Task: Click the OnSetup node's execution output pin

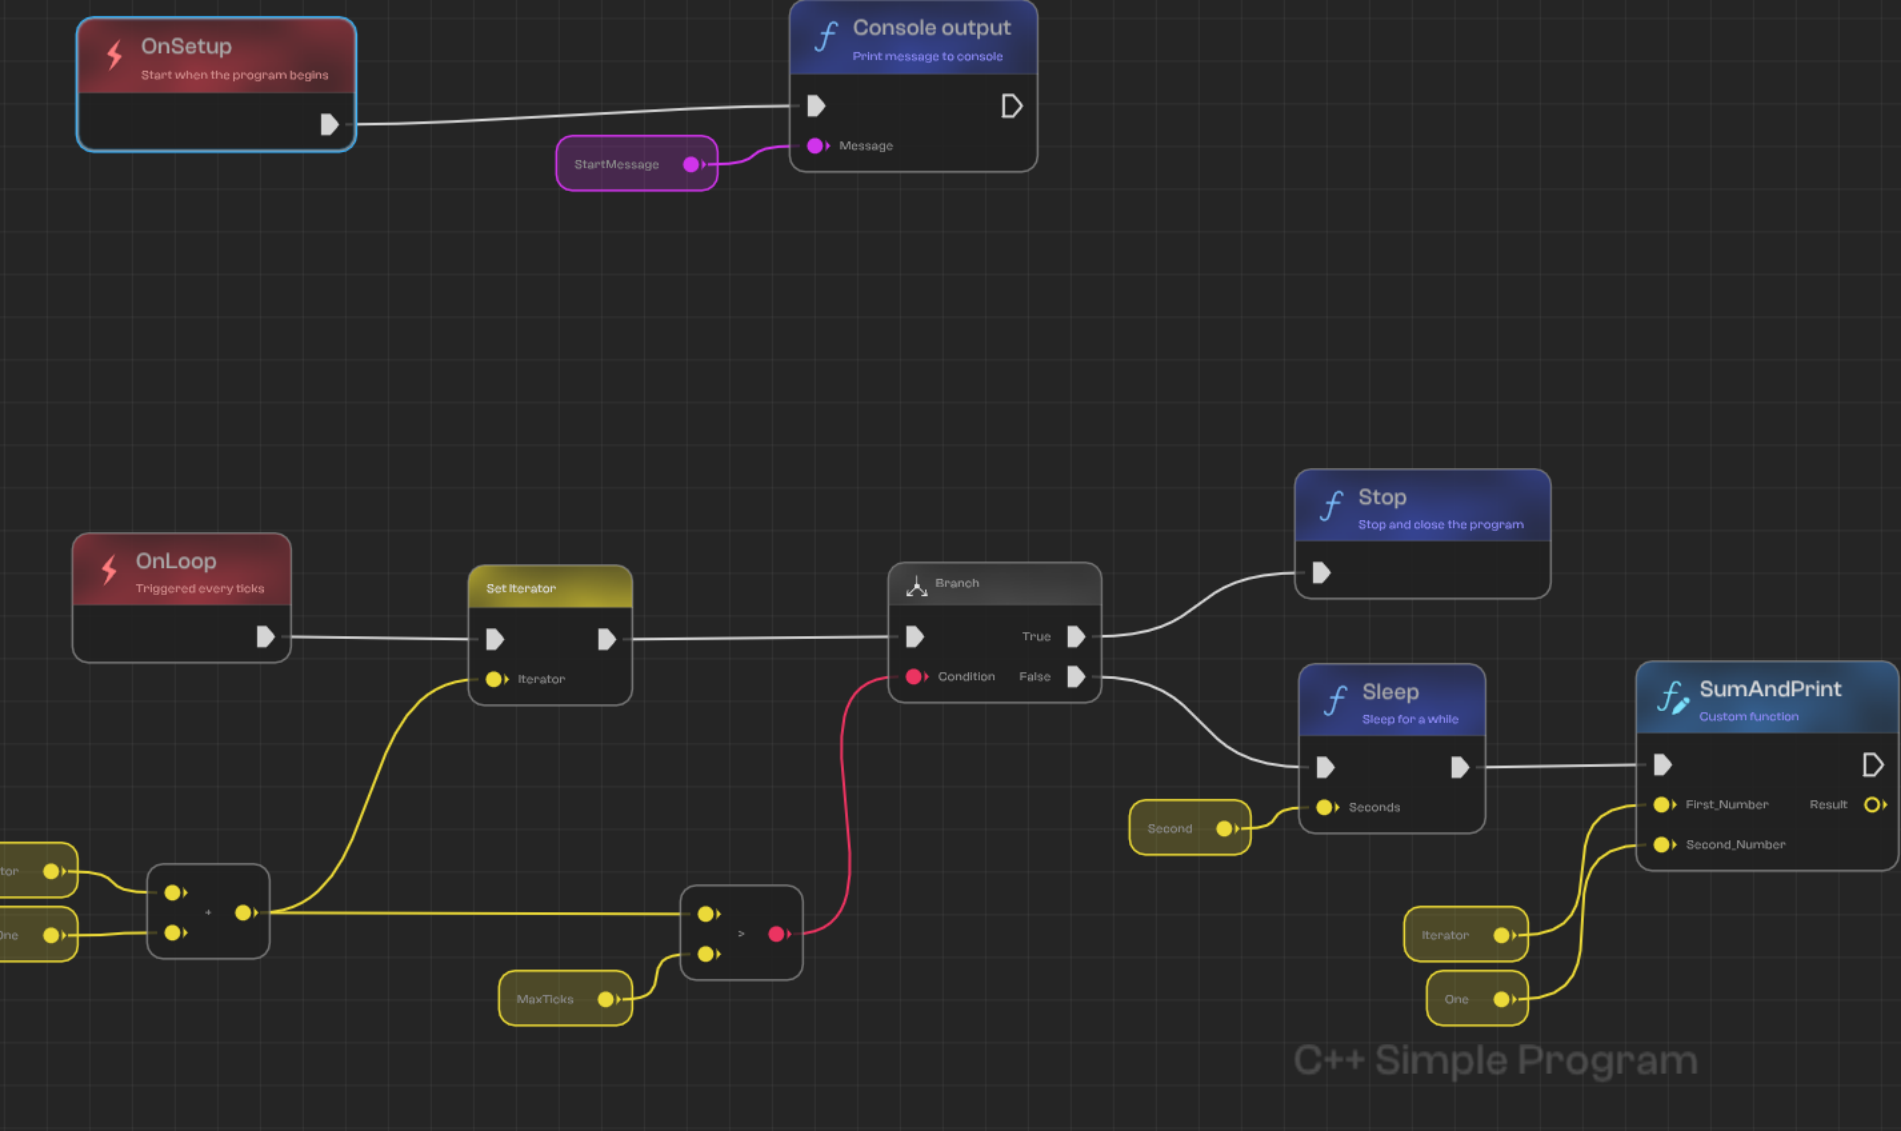Action: coord(329,124)
